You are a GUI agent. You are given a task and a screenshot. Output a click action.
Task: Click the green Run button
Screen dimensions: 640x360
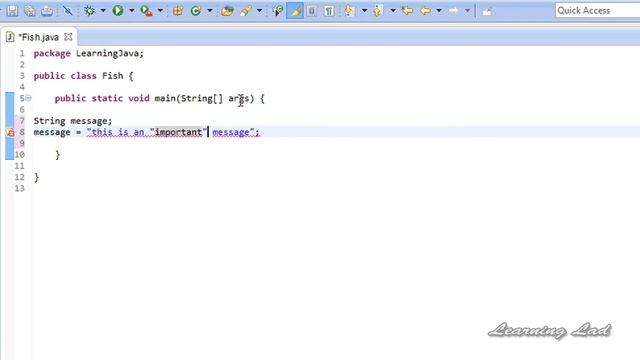tap(118, 10)
